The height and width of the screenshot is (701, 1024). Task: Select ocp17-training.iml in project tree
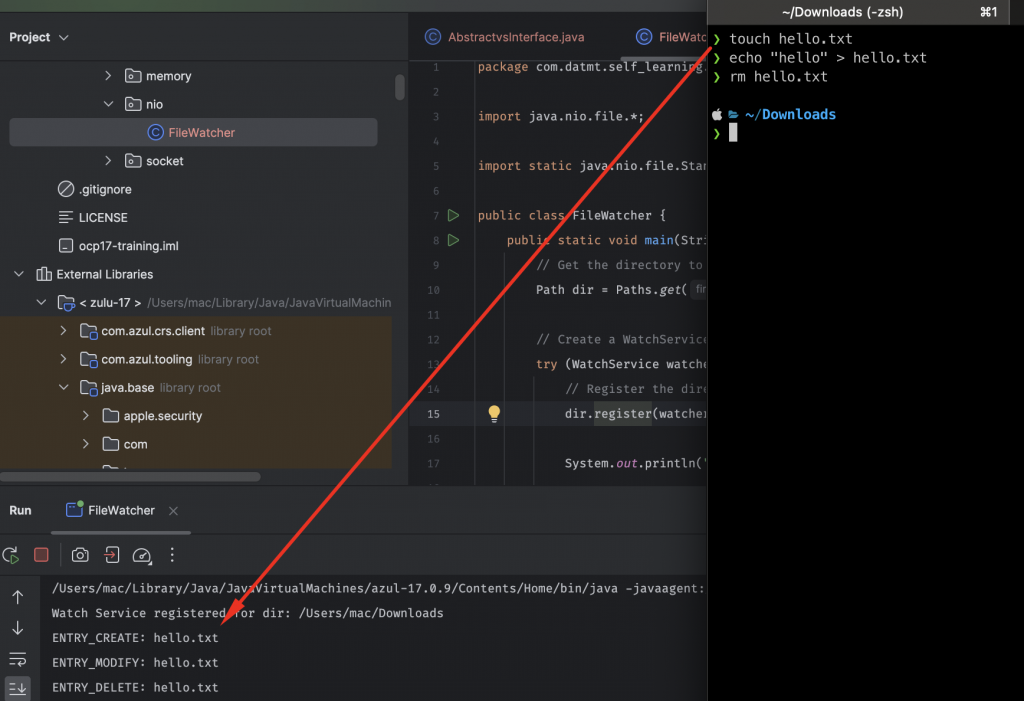(128, 246)
